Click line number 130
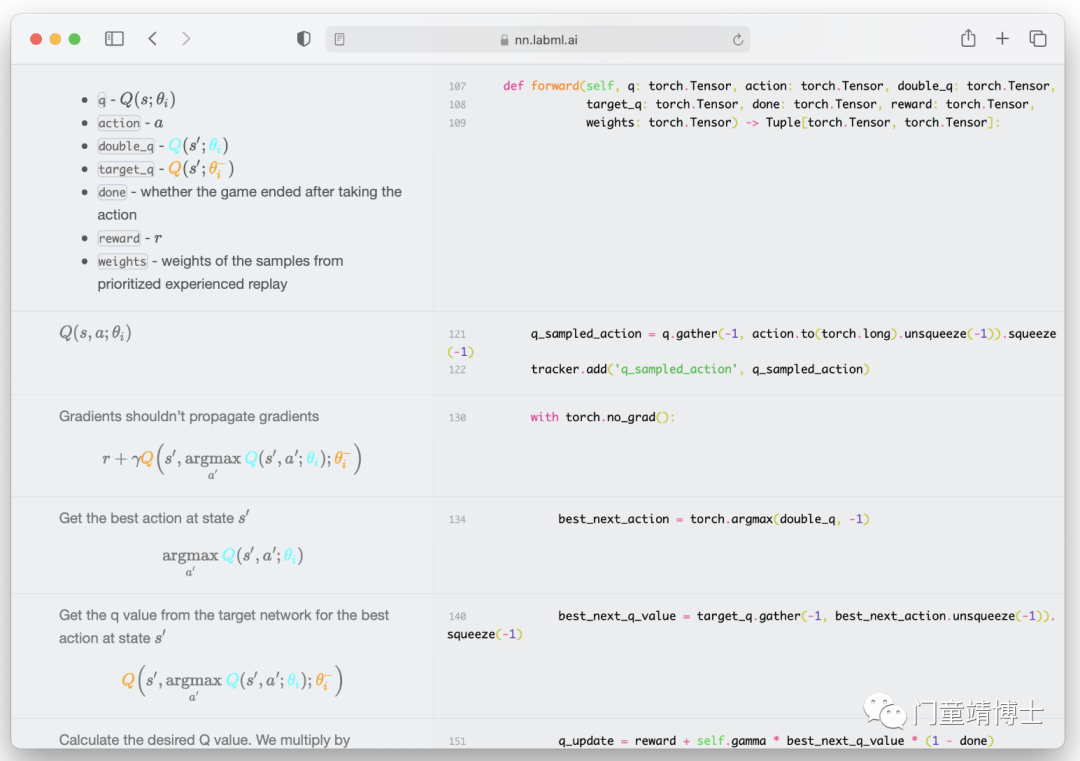Screen dimensions: 1080x761 coord(457,418)
